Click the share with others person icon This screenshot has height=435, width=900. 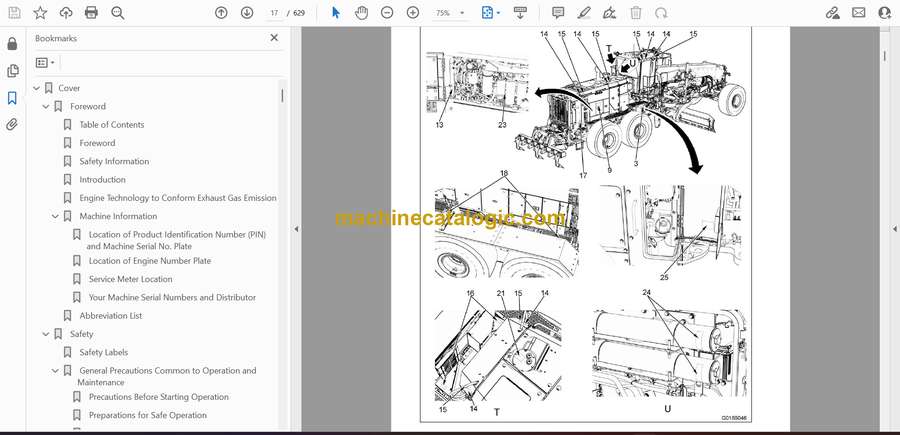coord(885,13)
